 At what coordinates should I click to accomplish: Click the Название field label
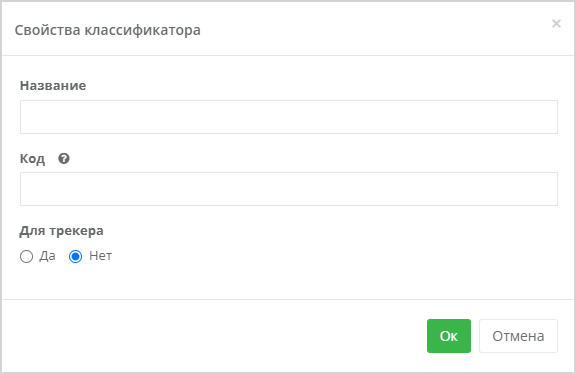click(53, 86)
